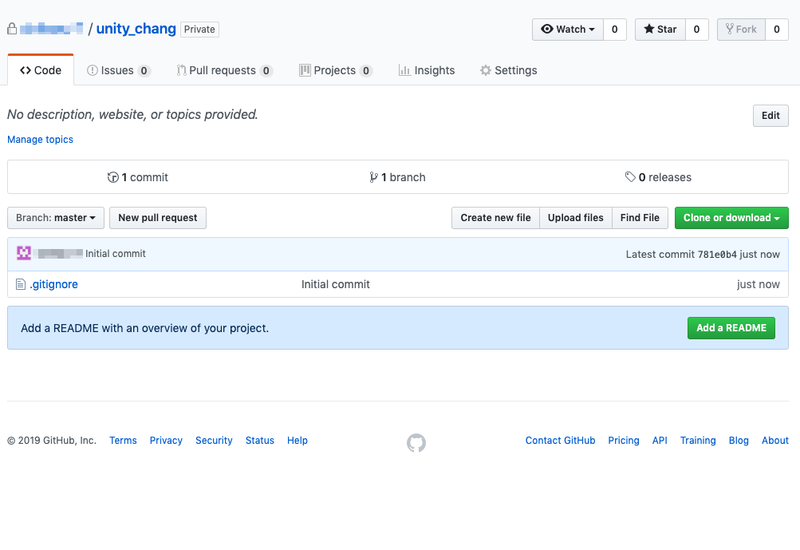Image resolution: width=800 pixels, height=550 pixels.
Task: Open the Blog footer link
Action: (x=739, y=440)
